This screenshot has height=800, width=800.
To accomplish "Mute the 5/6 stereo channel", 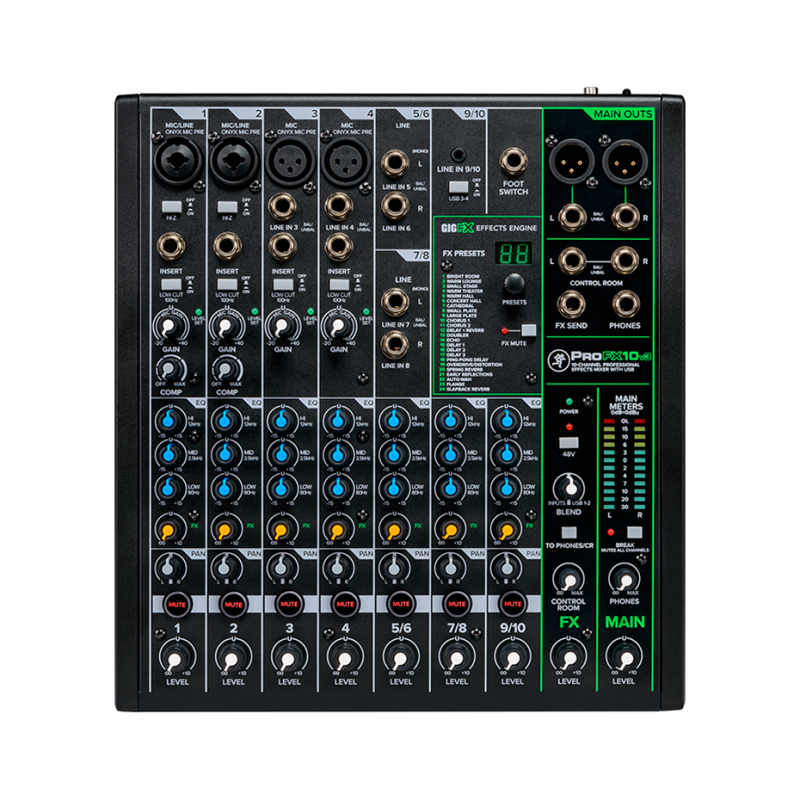I will (401, 605).
